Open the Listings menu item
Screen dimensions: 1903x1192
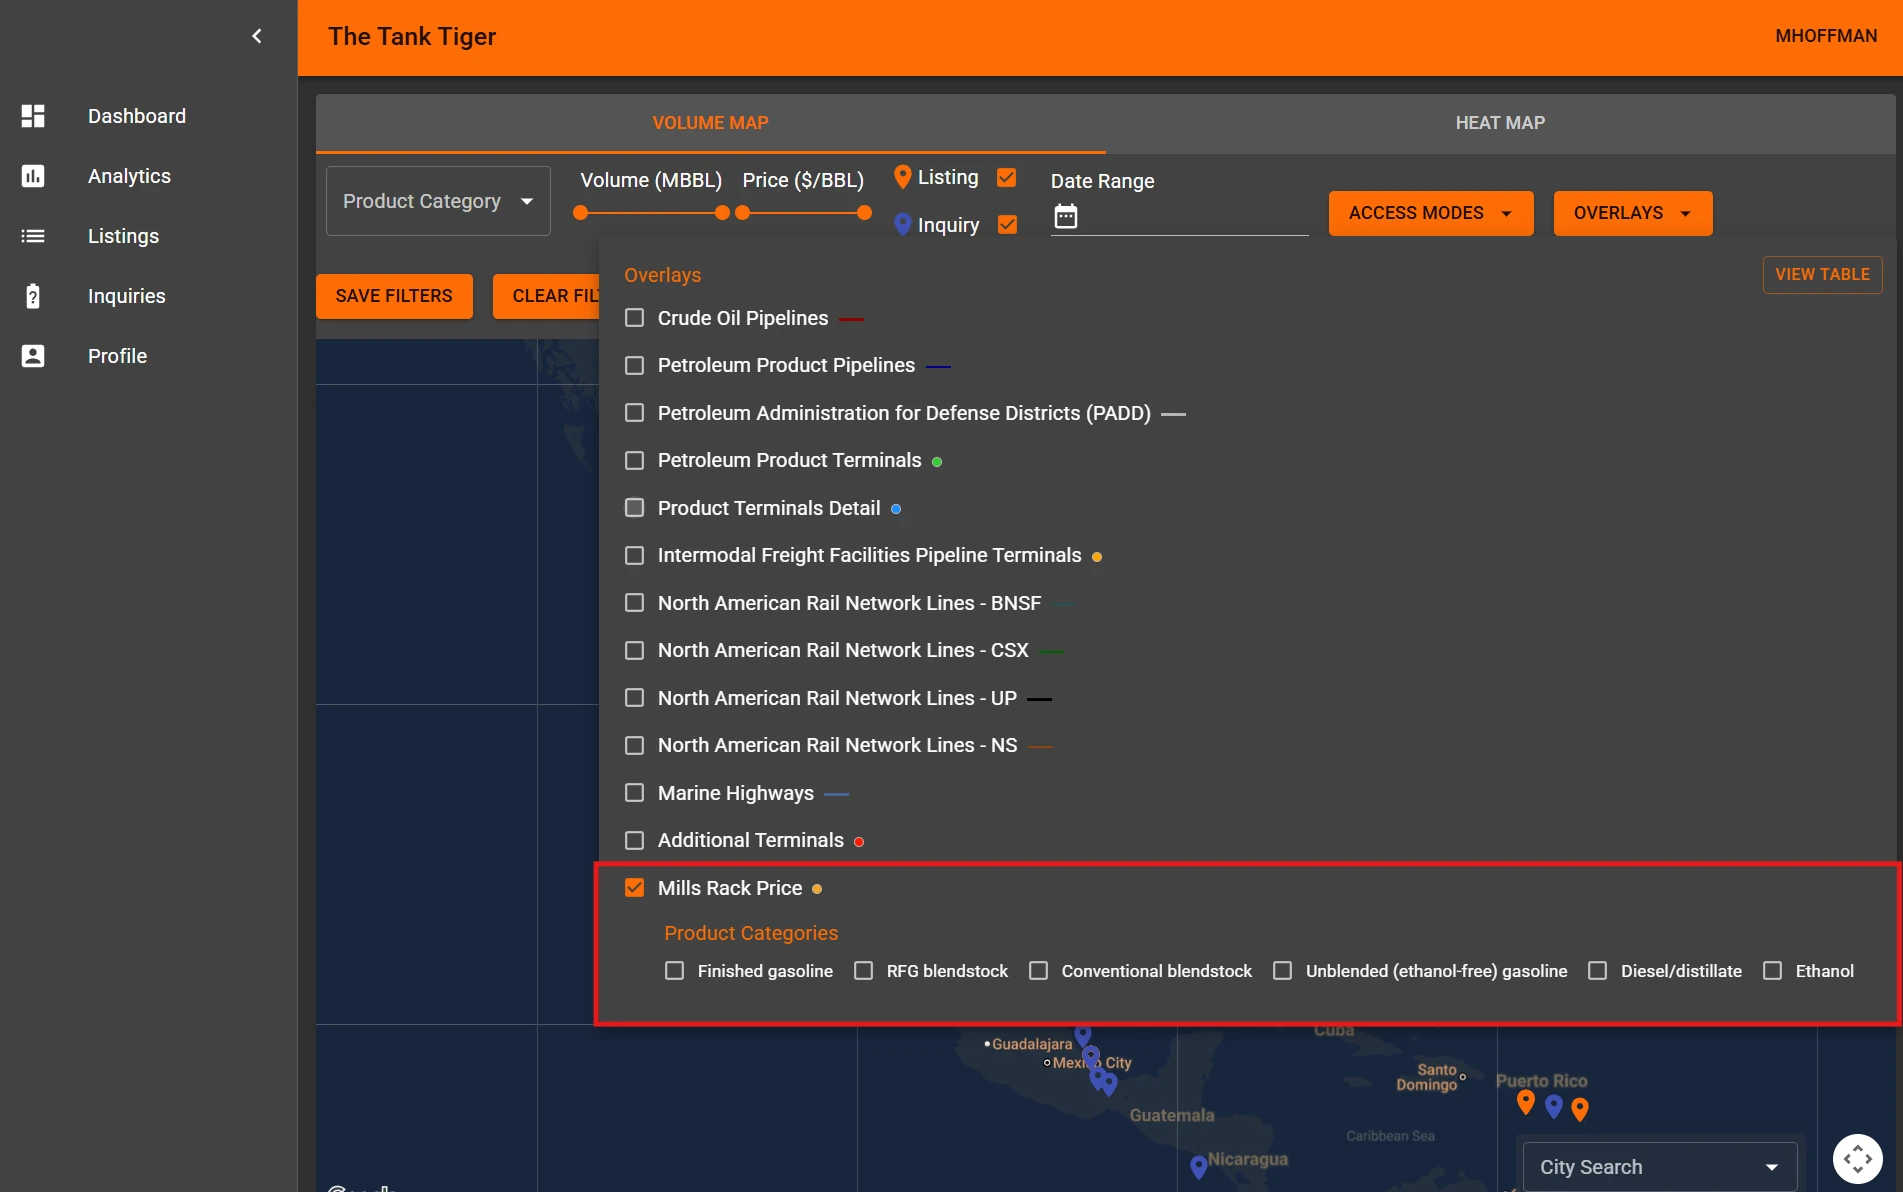[148, 236]
